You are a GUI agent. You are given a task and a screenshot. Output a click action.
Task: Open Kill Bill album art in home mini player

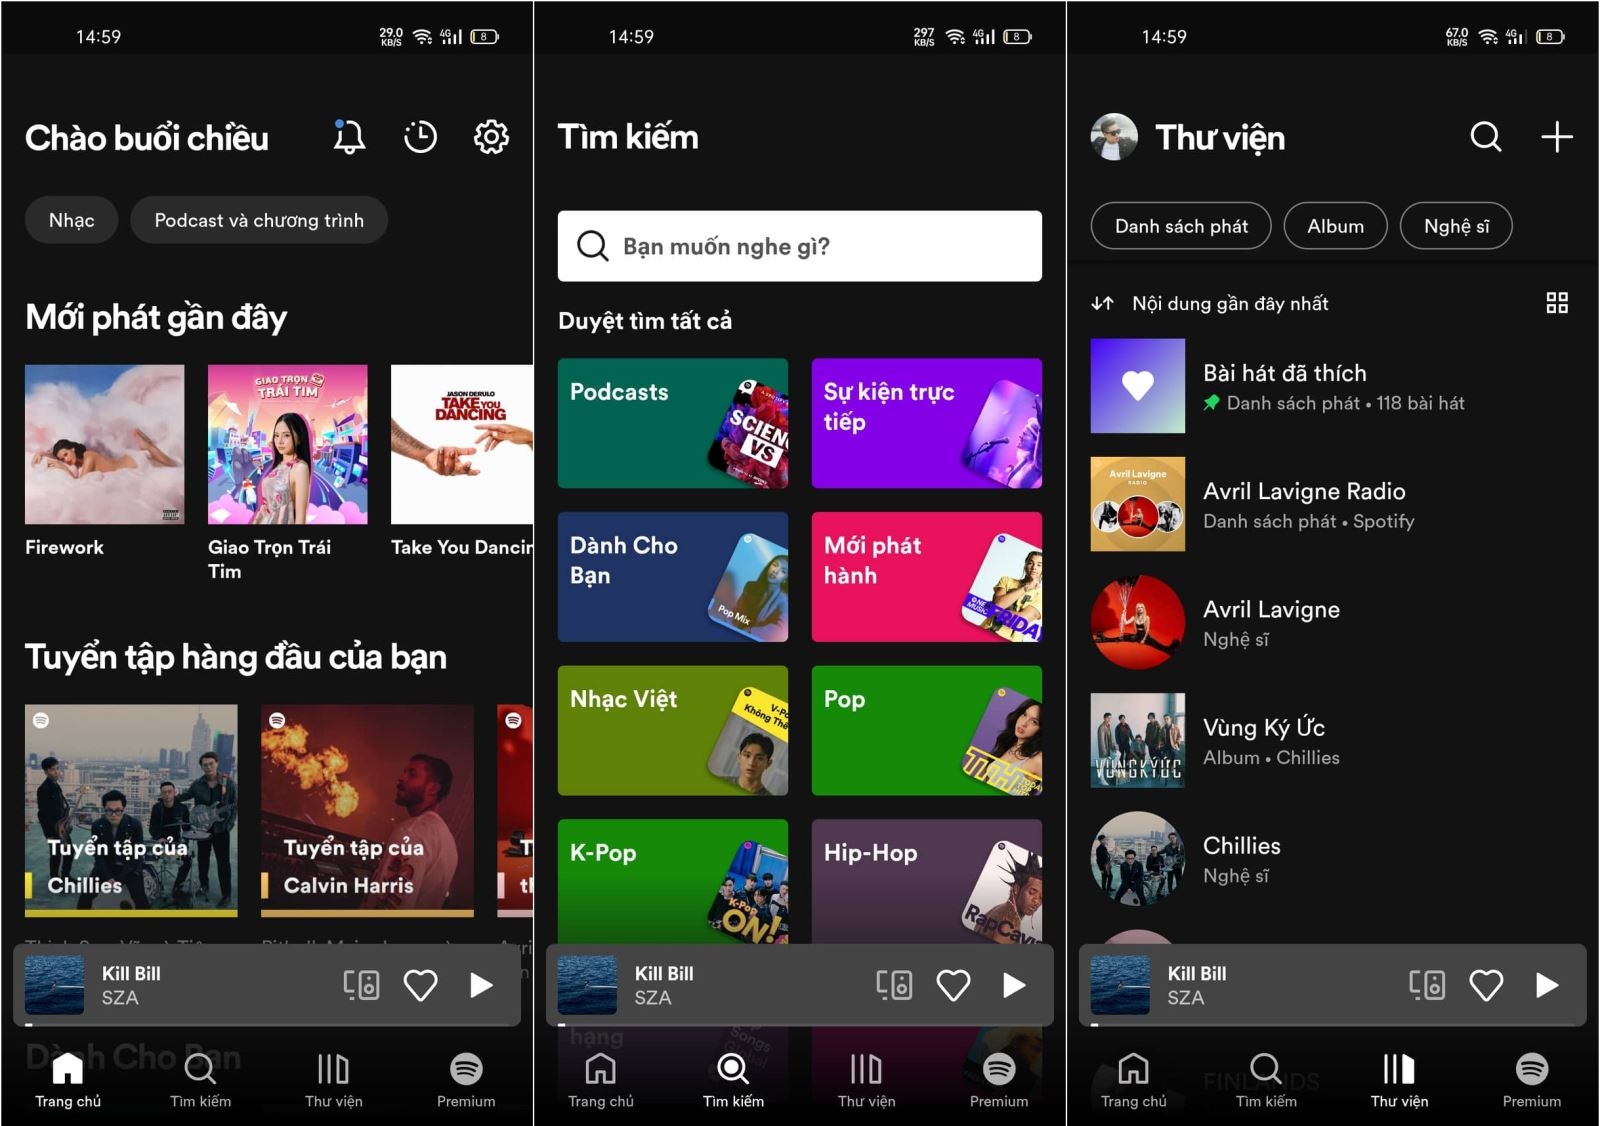[x=54, y=985]
